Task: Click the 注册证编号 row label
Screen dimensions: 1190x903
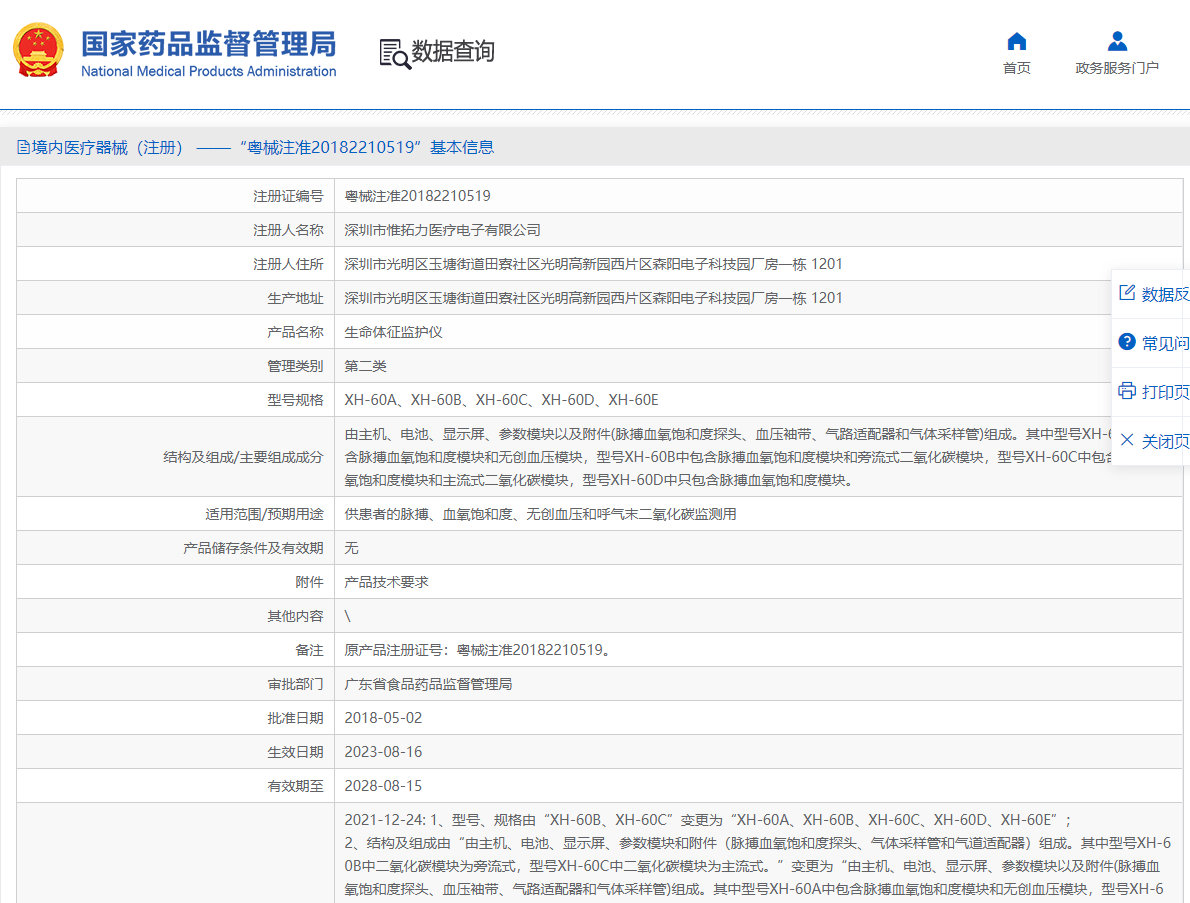Action: pyautogui.click(x=288, y=197)
